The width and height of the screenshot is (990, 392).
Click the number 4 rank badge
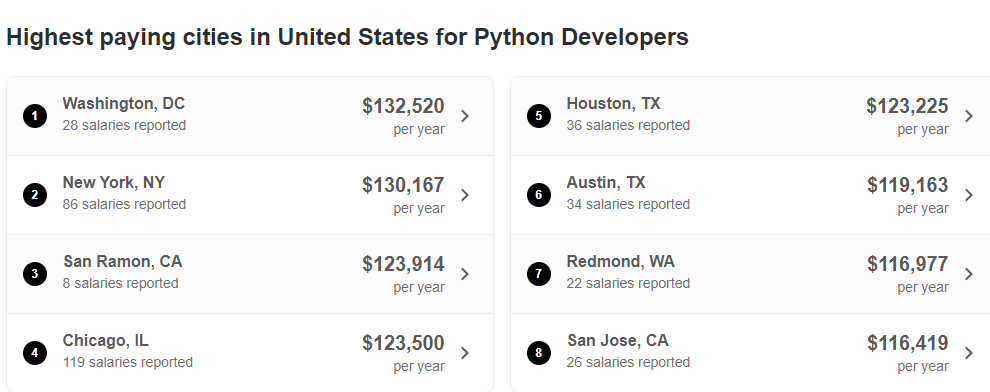coord(35,353)
